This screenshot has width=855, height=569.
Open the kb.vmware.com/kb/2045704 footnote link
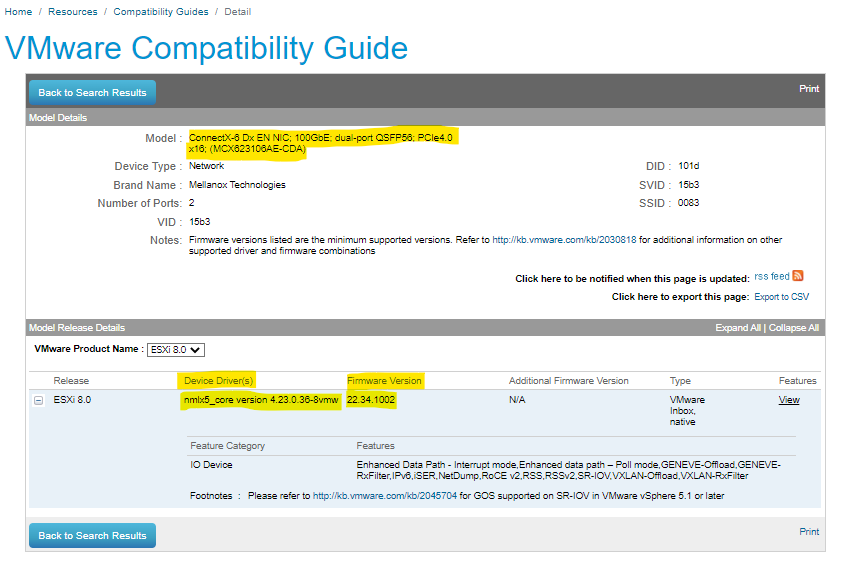coord(385,495)
